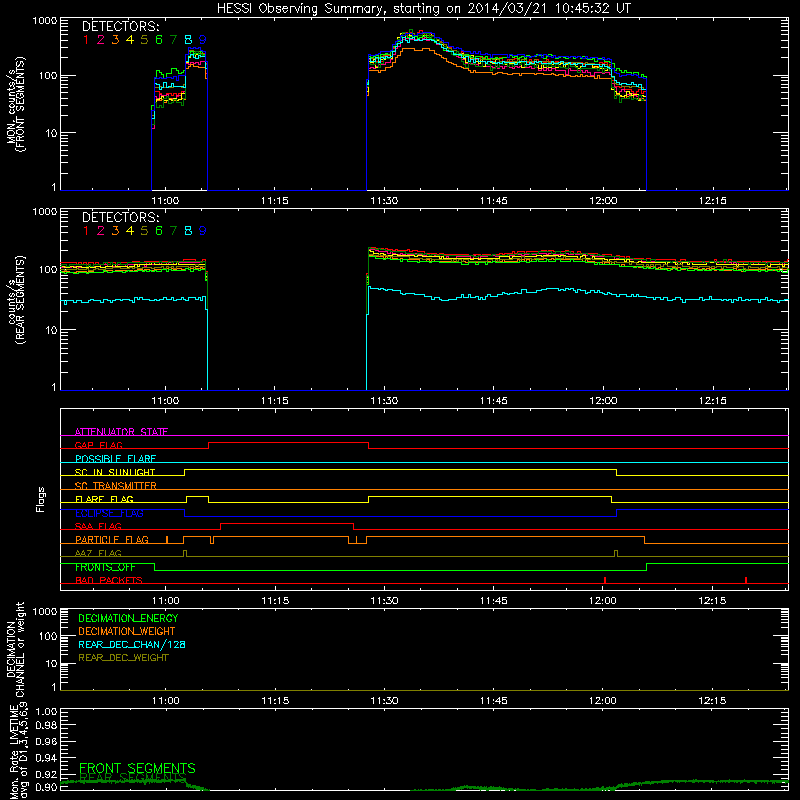Click the HESSI Observing Summary title text
This screenshot has height=800, width=800.
[424, 8]
